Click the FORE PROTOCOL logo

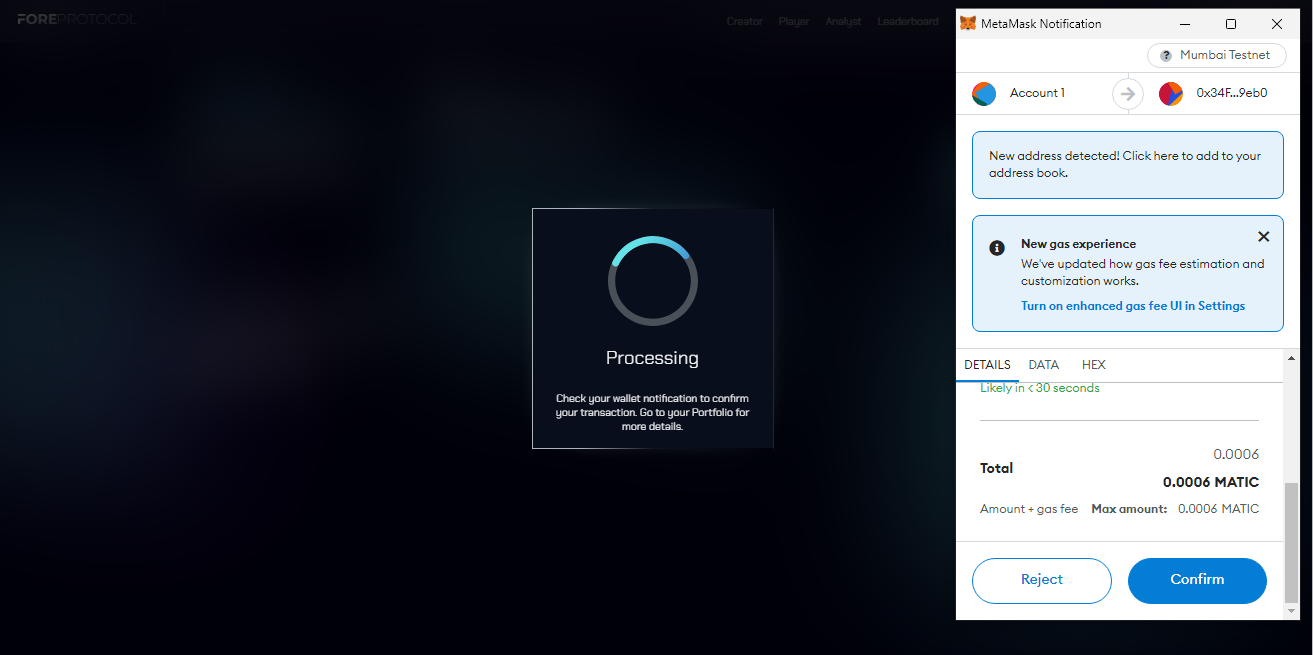76,20
